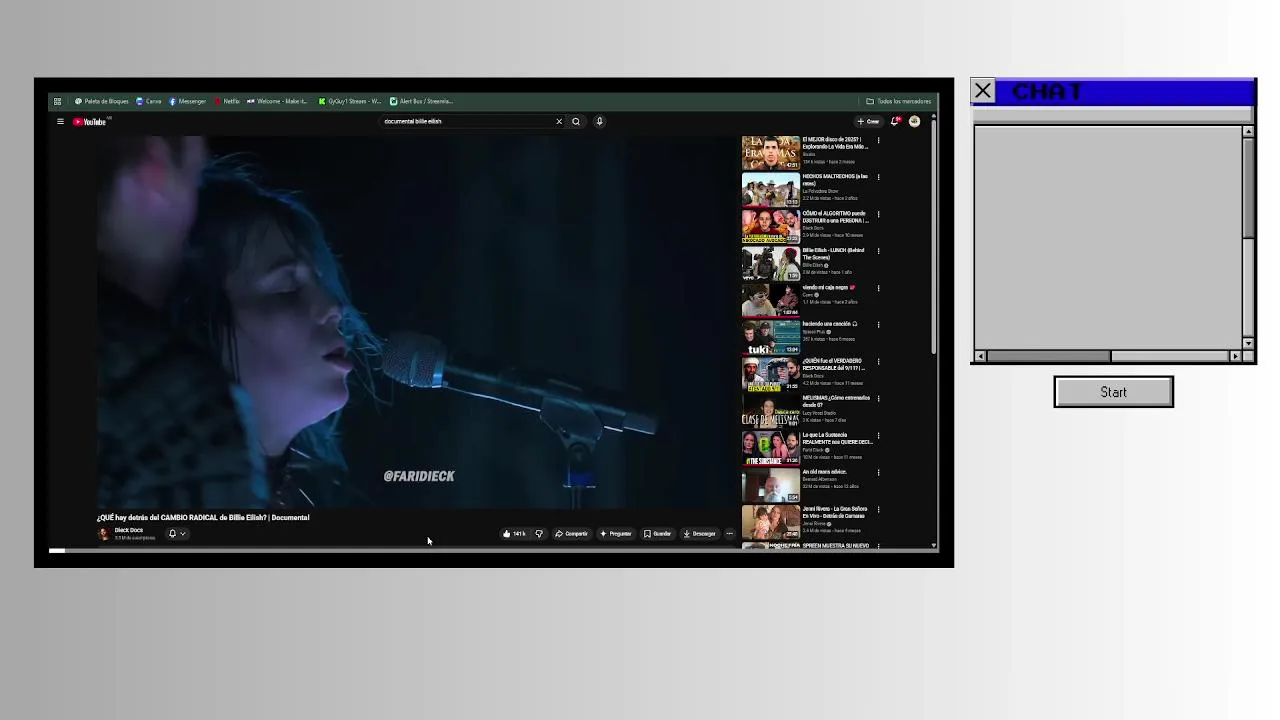Open the YouTube hamburger guide menu

pos(60,122)
